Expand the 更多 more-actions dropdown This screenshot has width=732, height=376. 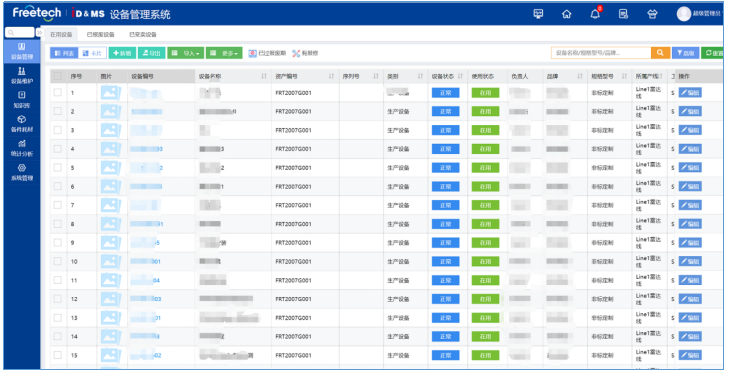[x=224, y=53]
